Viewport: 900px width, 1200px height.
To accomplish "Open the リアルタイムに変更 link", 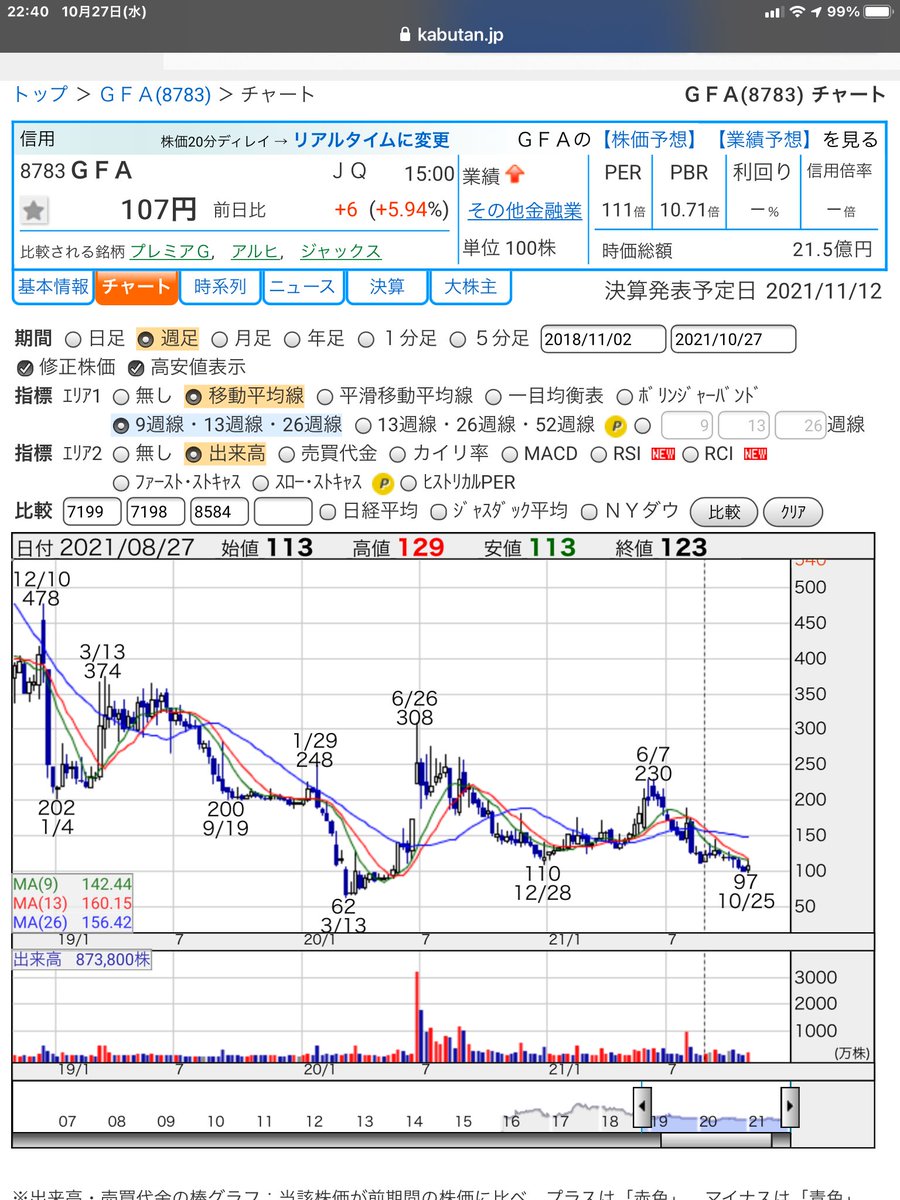I will (x=371, y=141).
